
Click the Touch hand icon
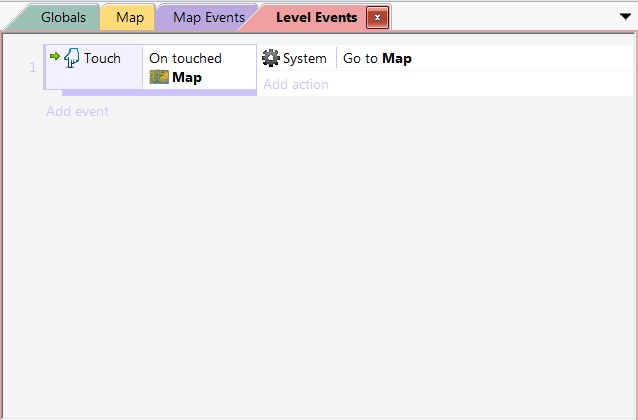pos(72,58)
